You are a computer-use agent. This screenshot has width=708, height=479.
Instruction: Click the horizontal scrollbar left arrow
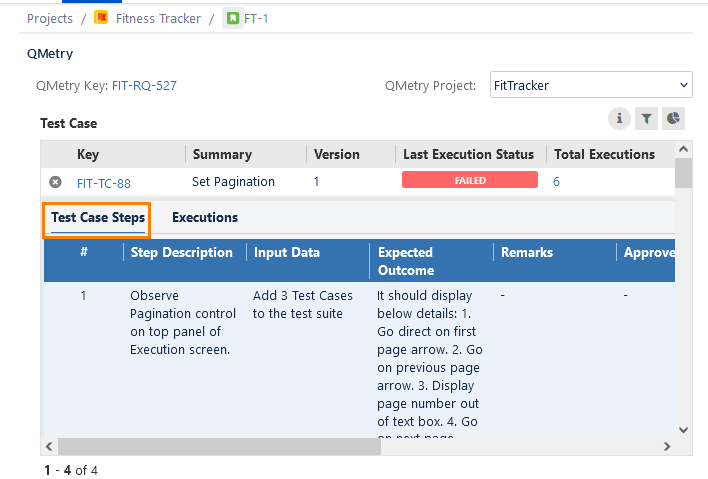(x=49, y=446)
